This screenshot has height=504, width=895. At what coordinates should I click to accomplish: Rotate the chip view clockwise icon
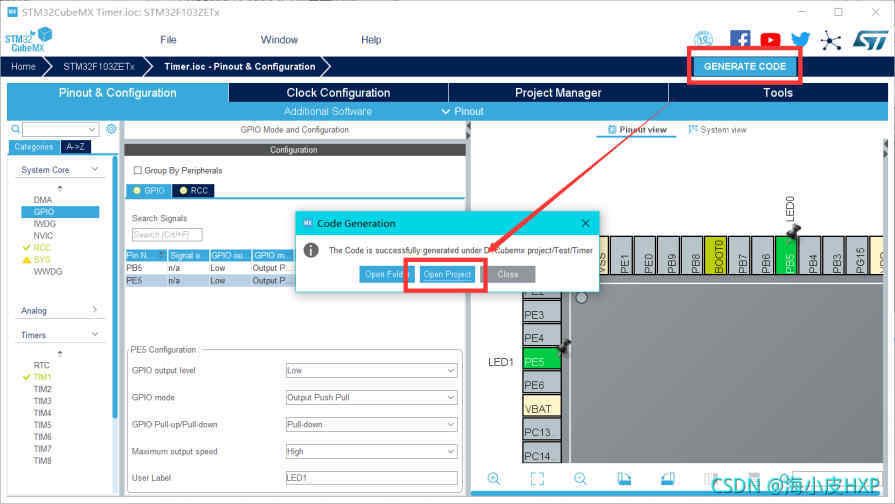(x=624, y=478)
